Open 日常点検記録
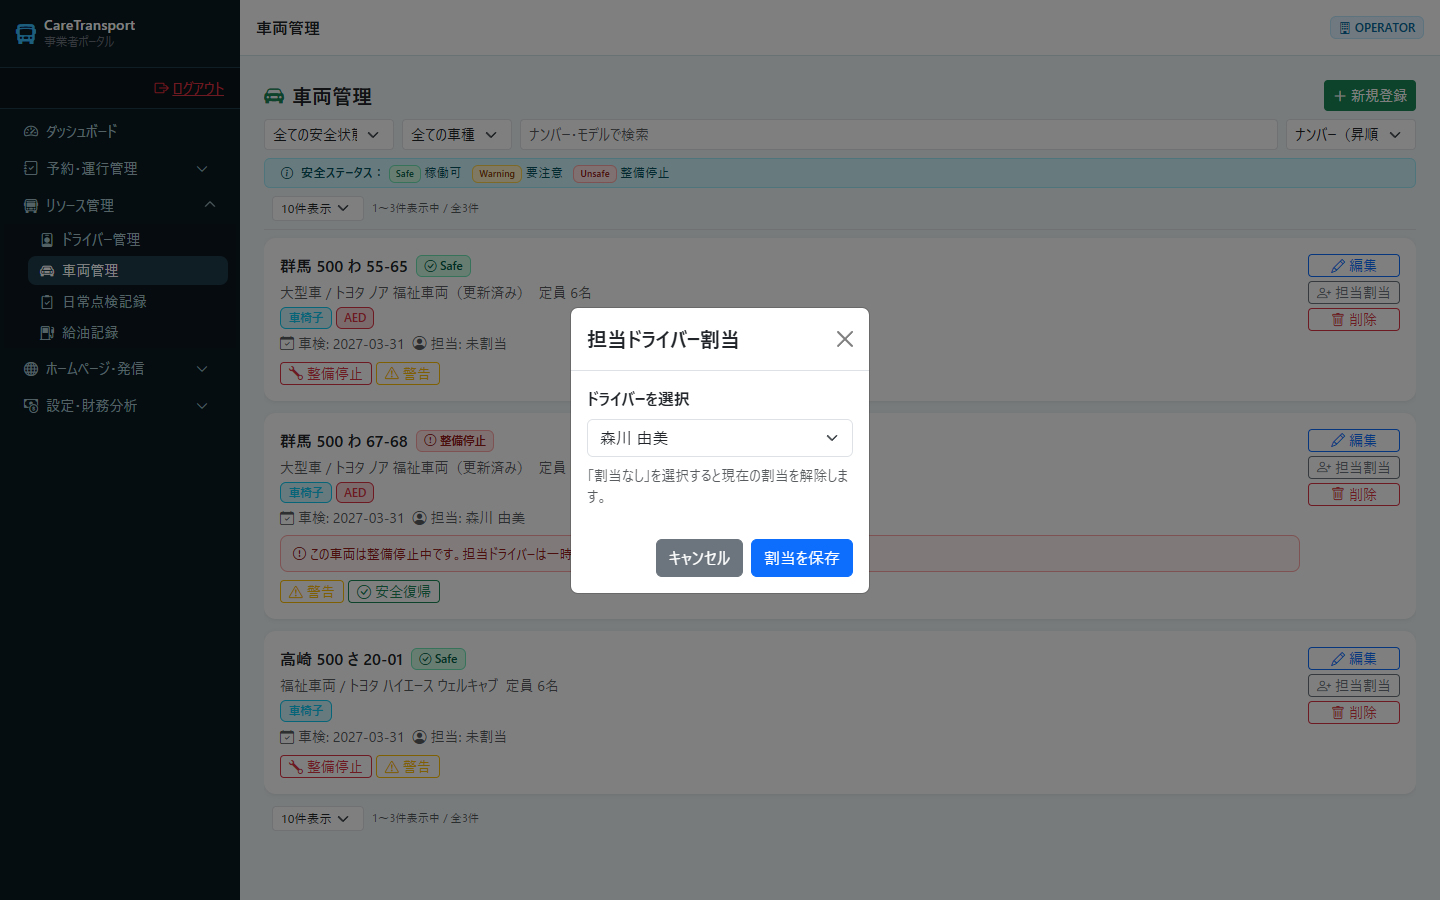This screenshot has width=1440, height=900. coord(128,301)
